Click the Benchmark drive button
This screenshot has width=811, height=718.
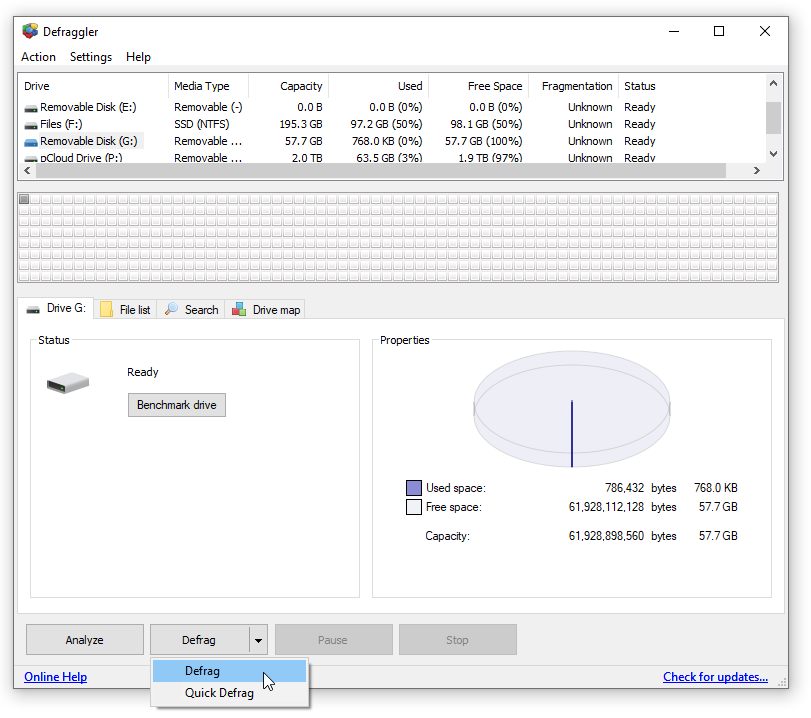tap(177, 405)
